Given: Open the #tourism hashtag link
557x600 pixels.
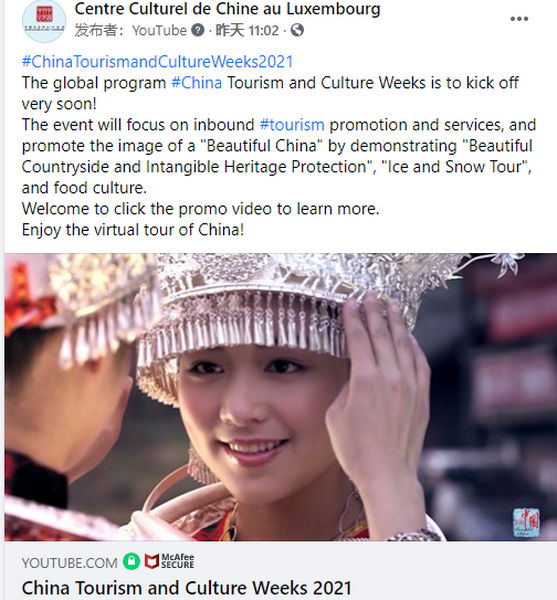Looking at the screenshot, I should (x=292, y=125).
